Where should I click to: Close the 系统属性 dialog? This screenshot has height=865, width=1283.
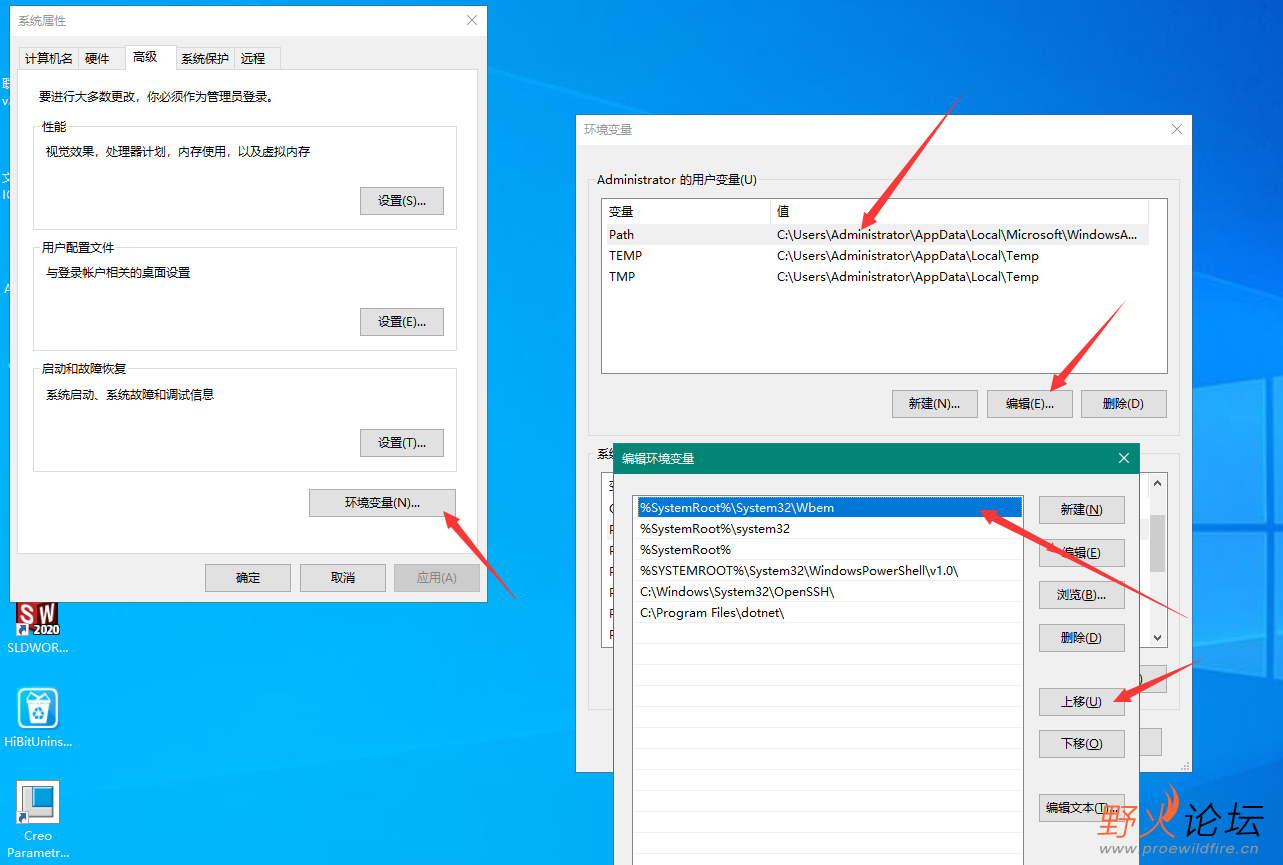pos(472,21)
